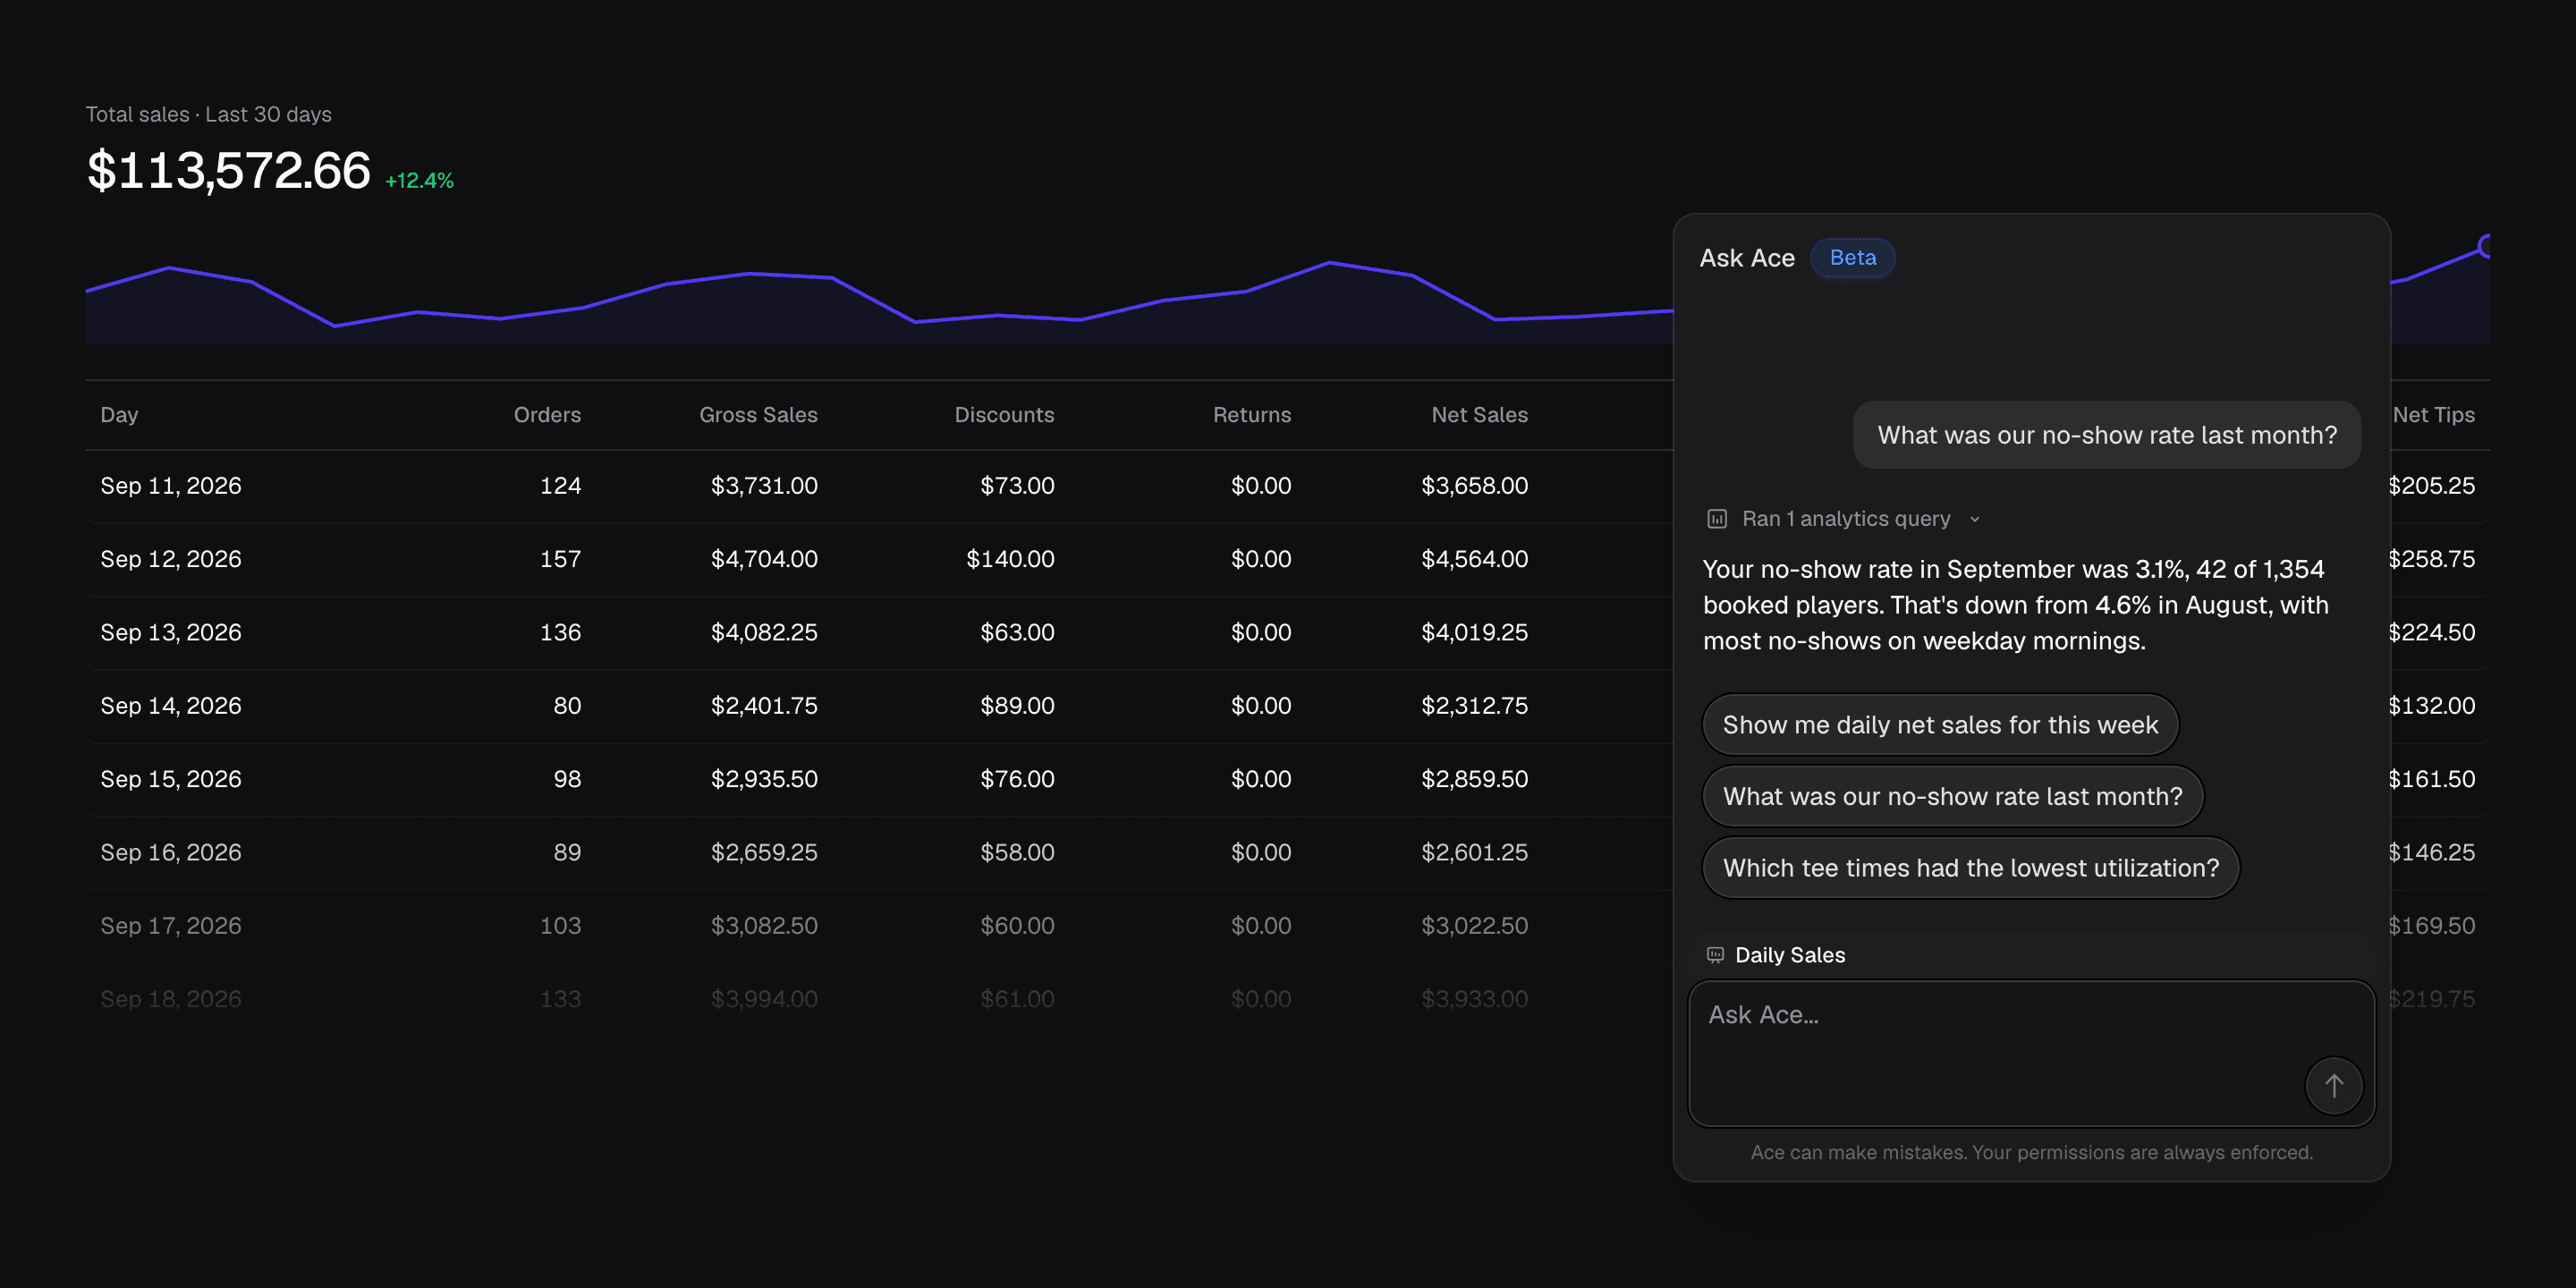Click the Daily Sales context icon
The width and height of the screenshot is (2576, 1288).
pos(1715,955)
